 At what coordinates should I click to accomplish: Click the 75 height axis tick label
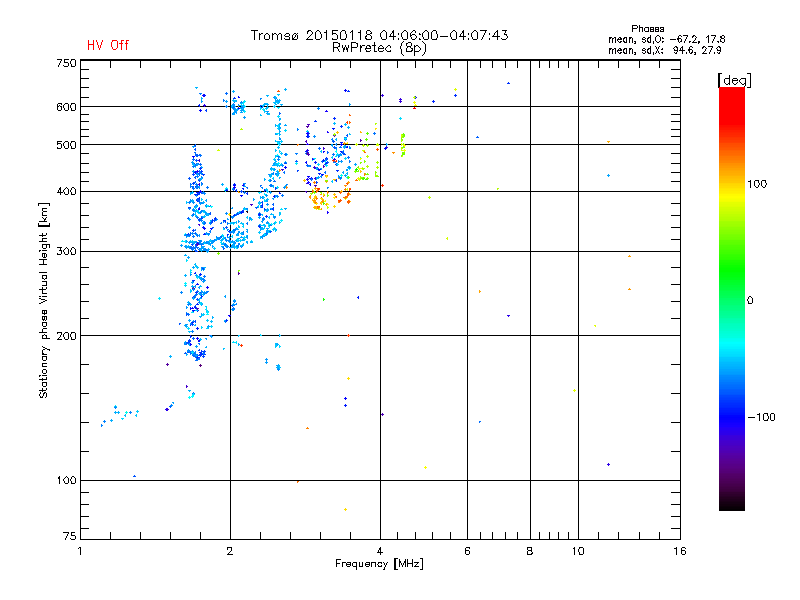tap(70, 536)
